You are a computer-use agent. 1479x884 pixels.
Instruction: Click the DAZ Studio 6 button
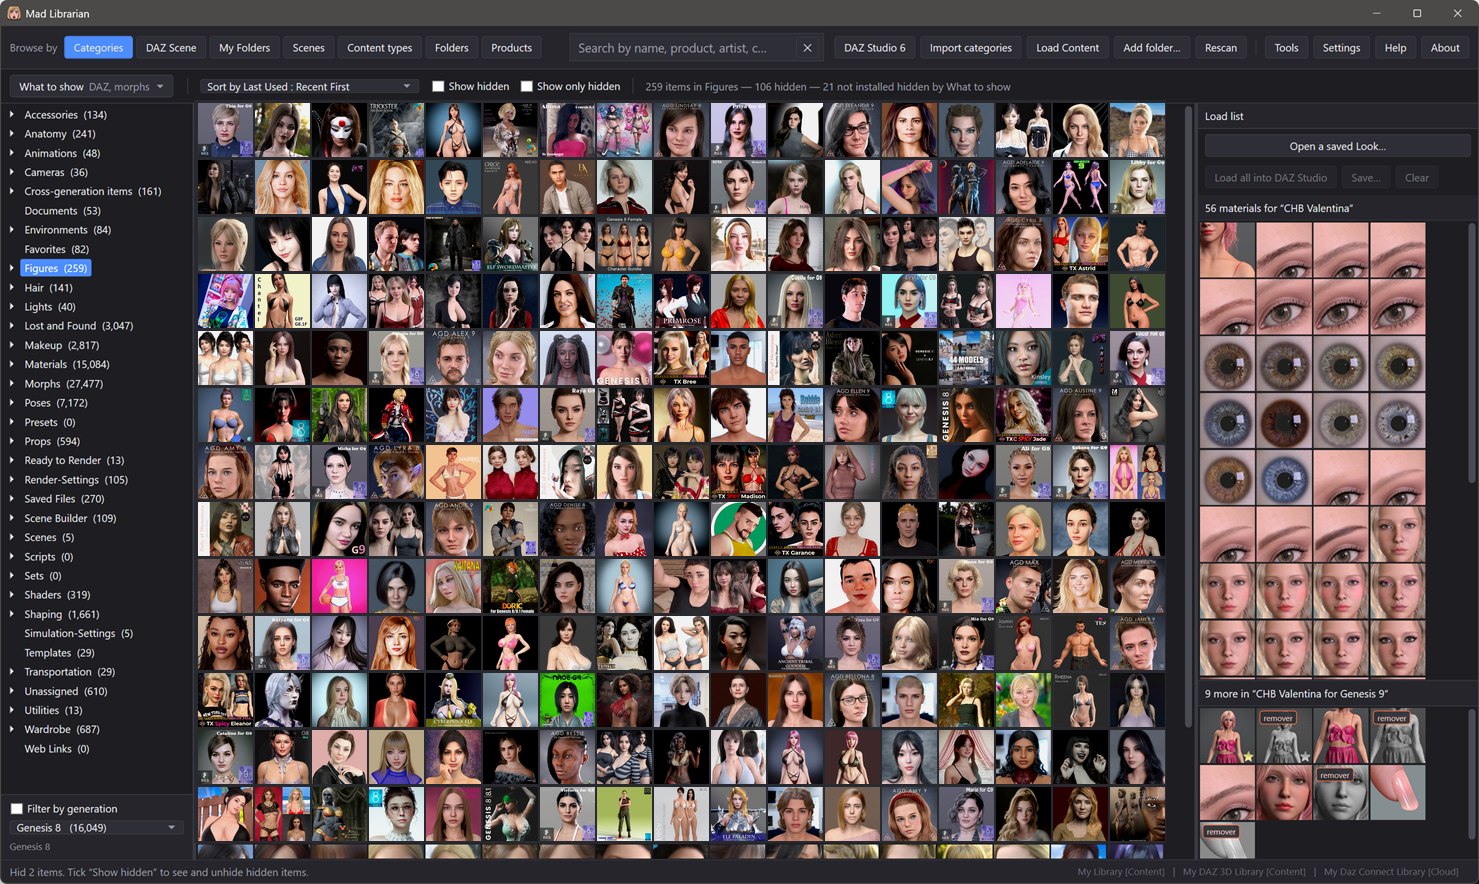tap(874, 48)
